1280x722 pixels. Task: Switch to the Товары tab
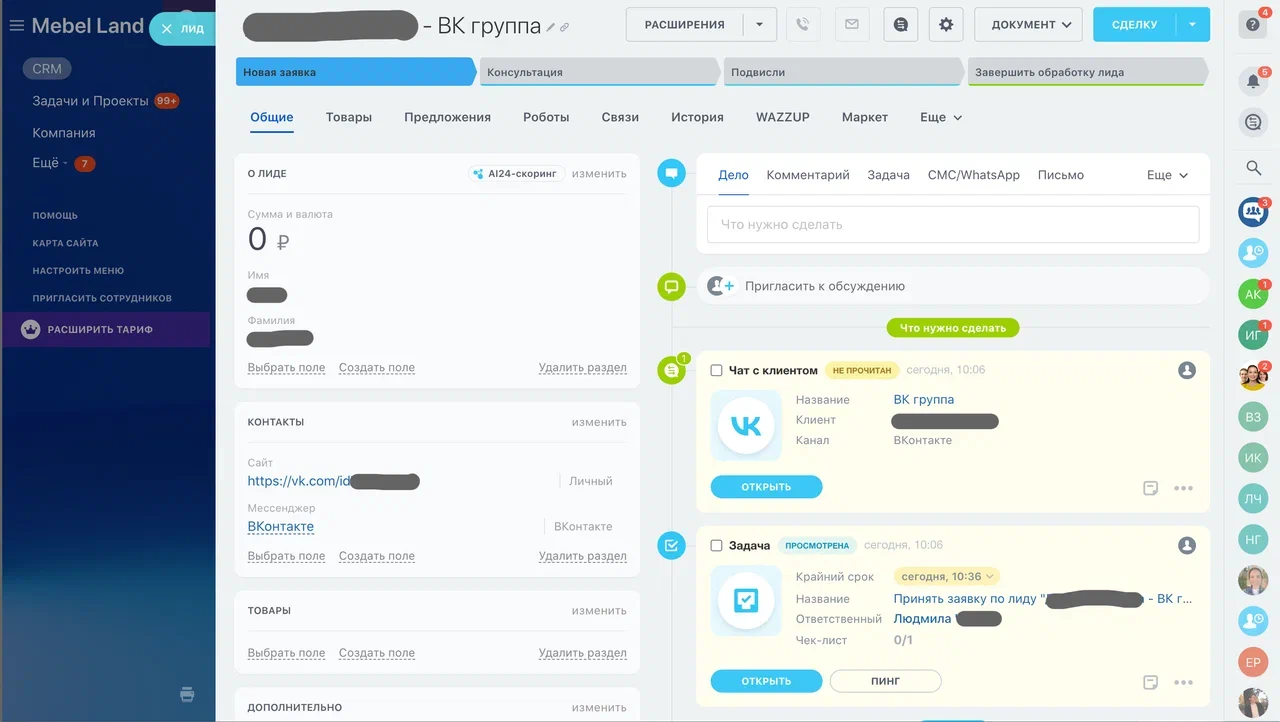point(348,117)
